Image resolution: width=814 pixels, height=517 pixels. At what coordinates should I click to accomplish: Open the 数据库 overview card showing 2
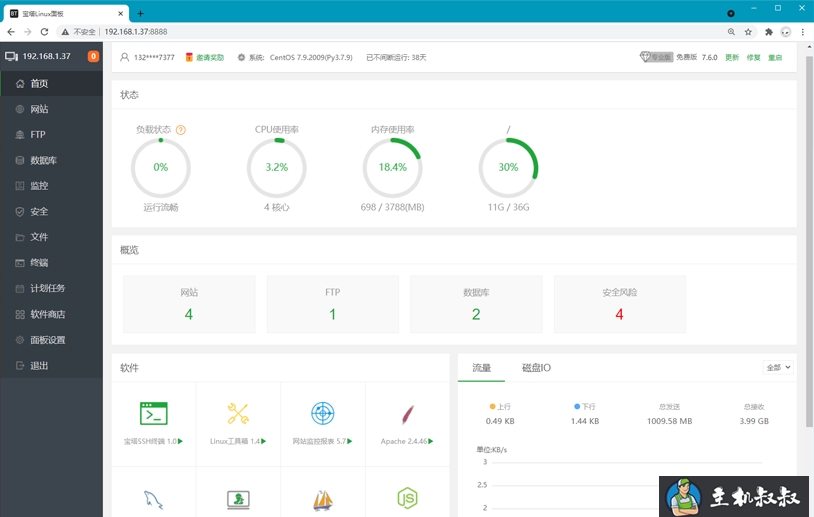(x=476, y=304)
